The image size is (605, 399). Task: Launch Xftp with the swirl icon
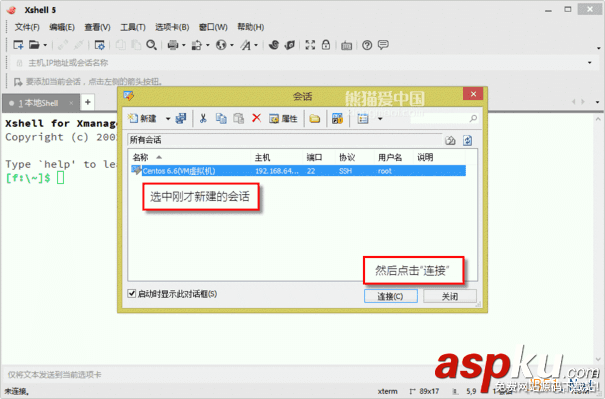pyautogui.click(x=274, y=45)
